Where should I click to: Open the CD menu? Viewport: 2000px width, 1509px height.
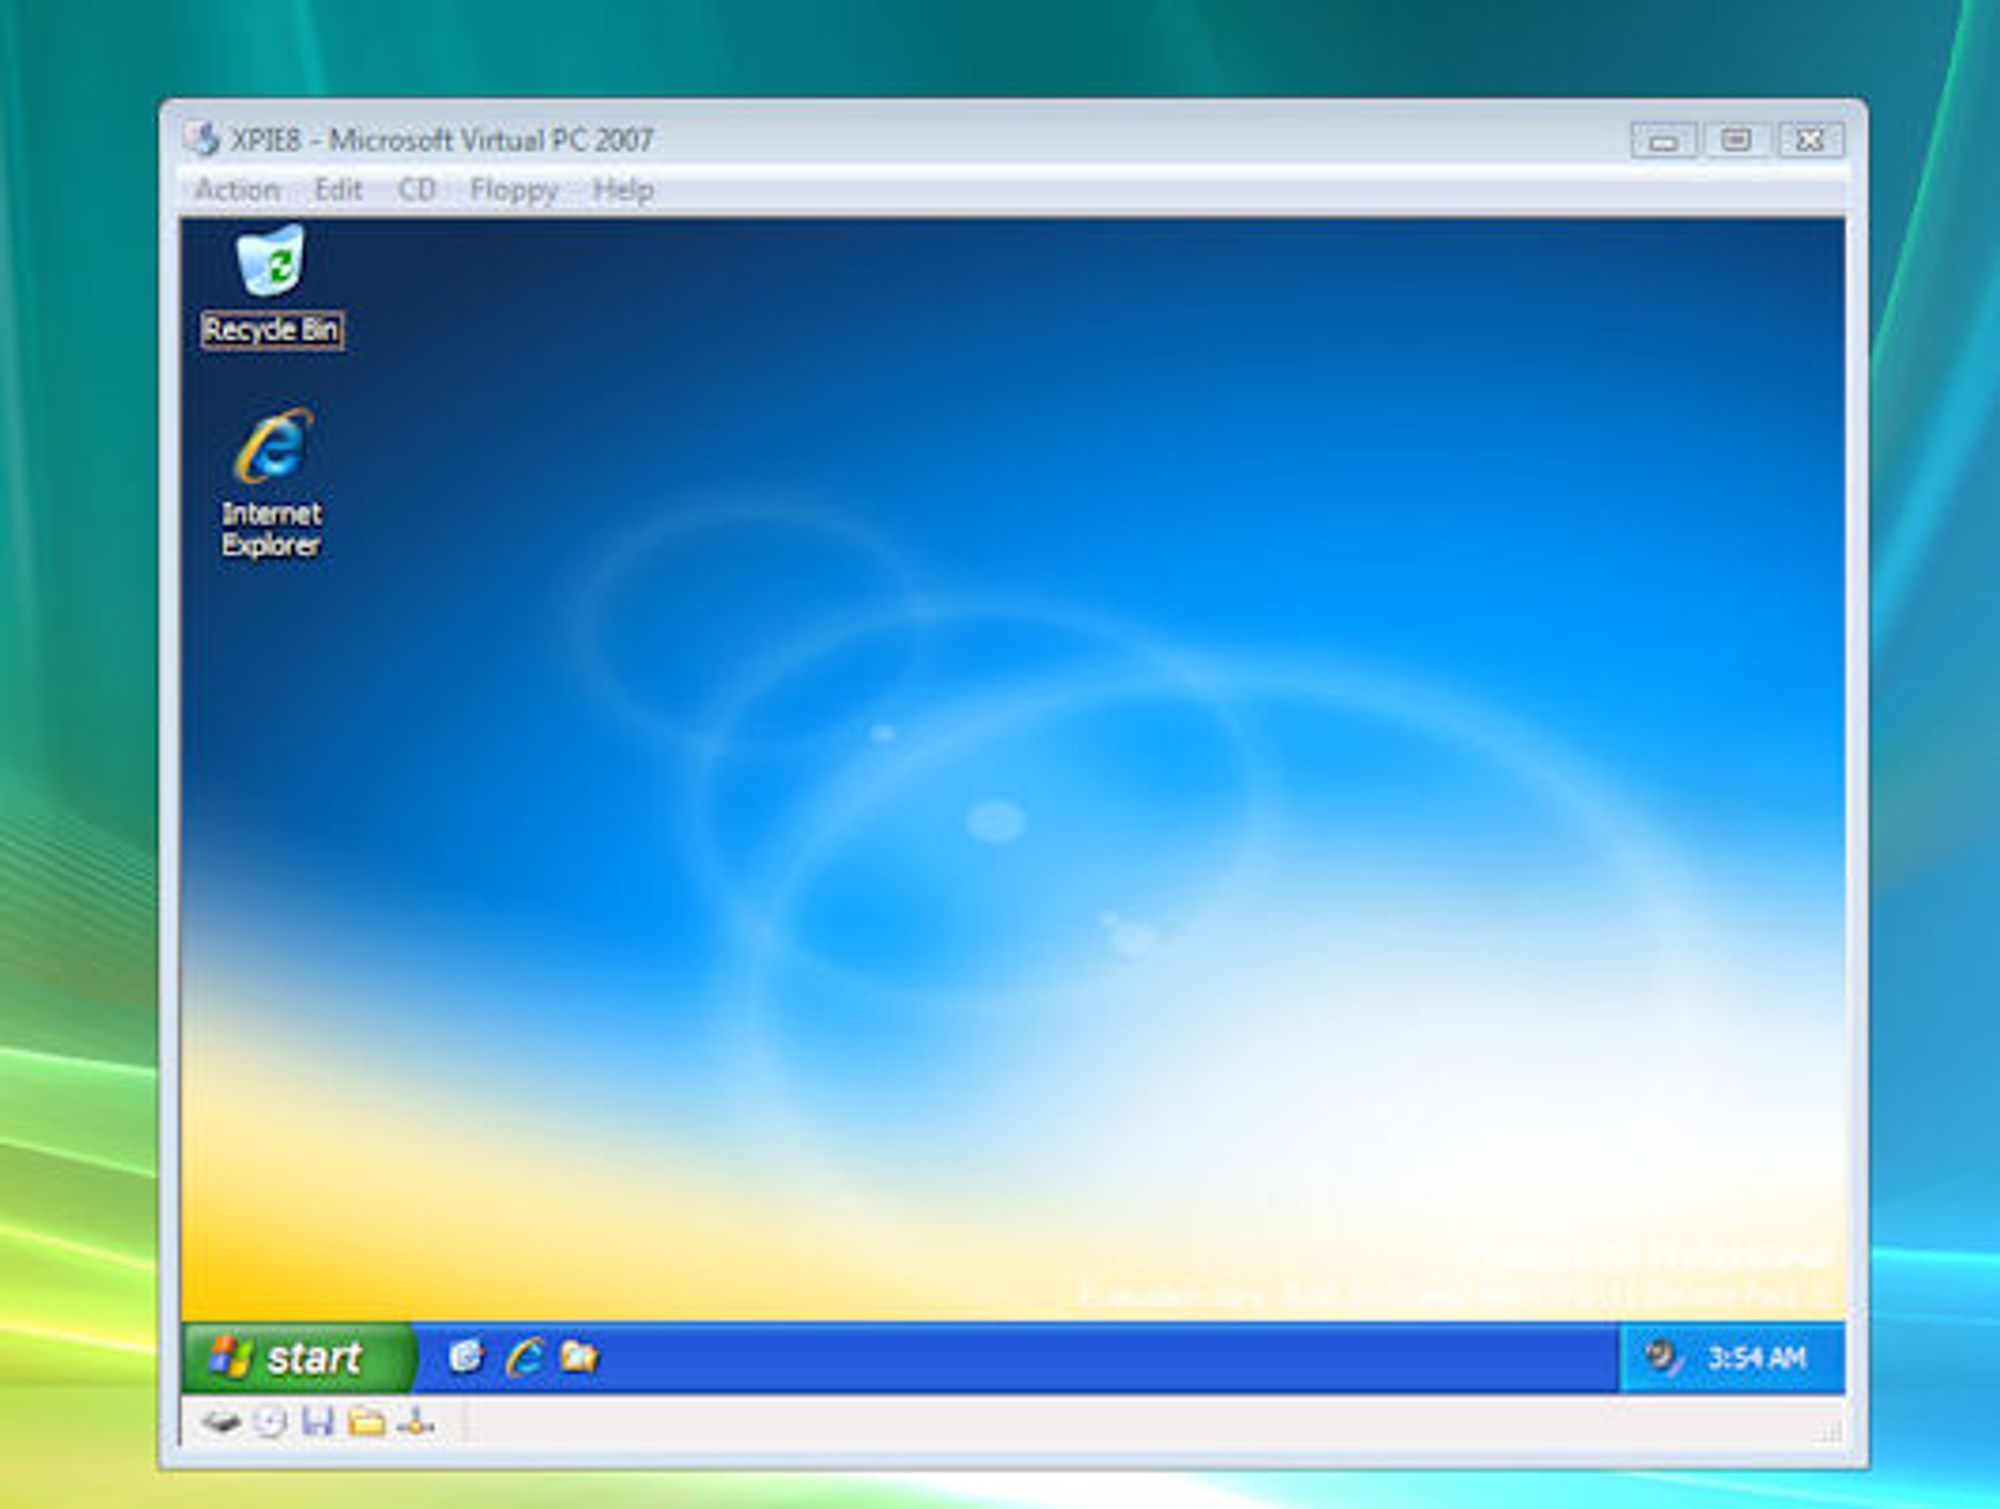point(417,190)
